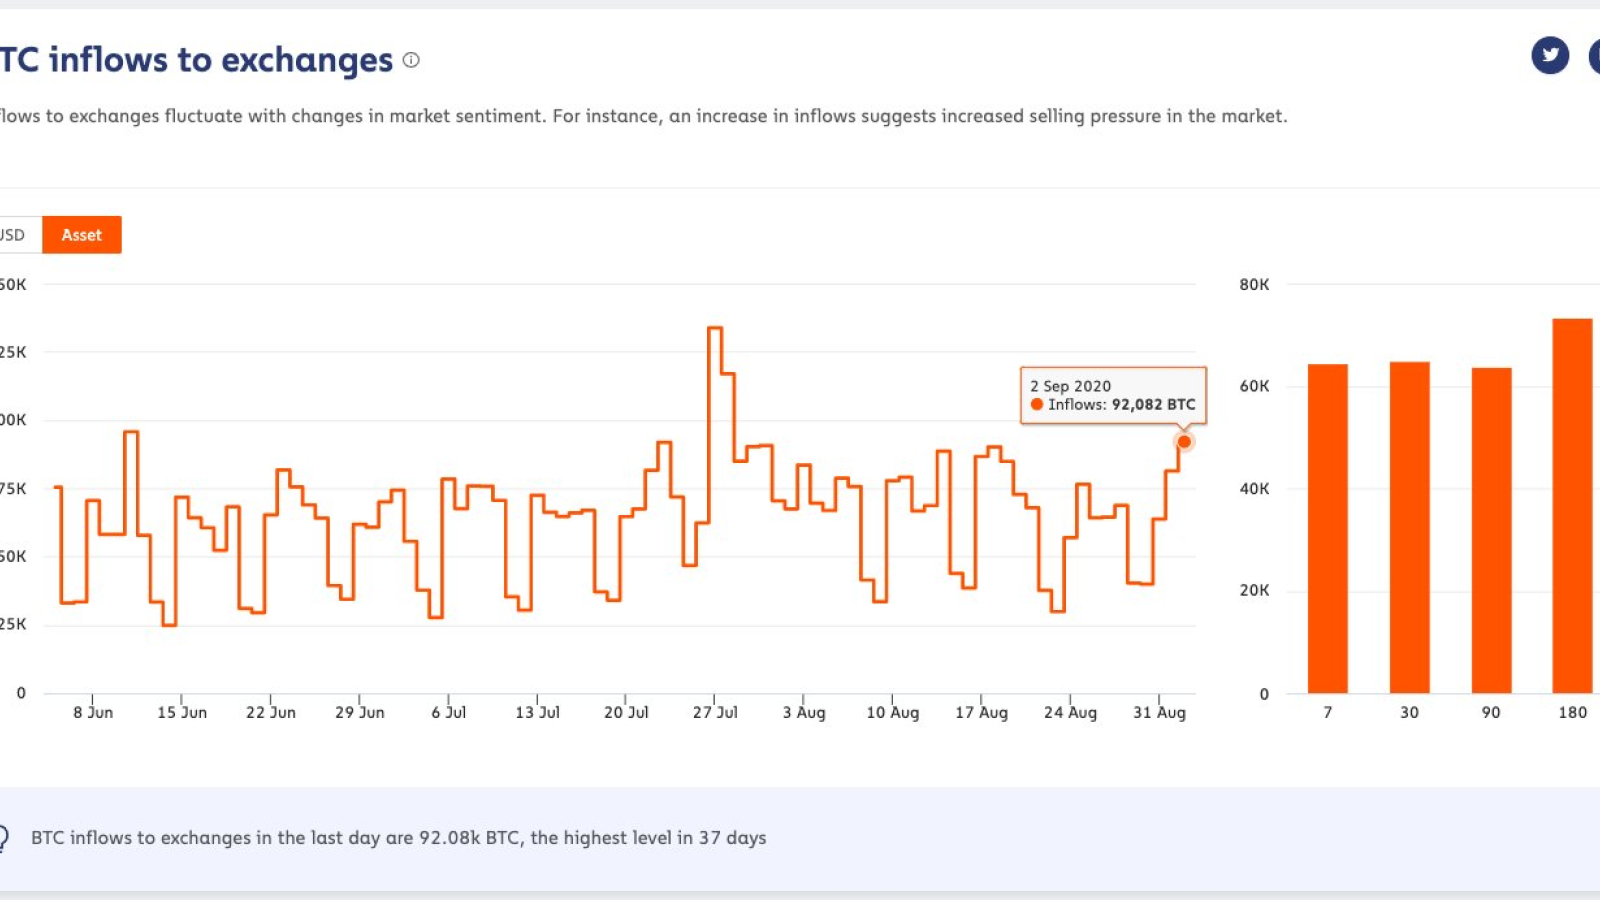
Task: Switch the chart units to USD
Action: coord(14,235)
